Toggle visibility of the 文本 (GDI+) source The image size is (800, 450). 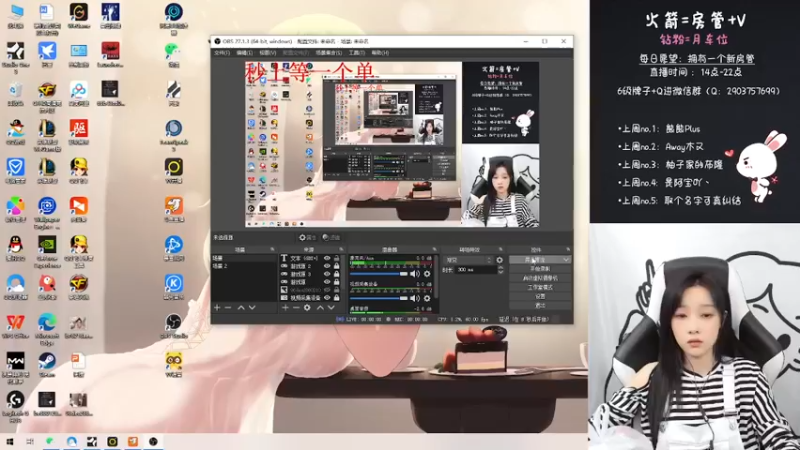(x=327, y=258)
